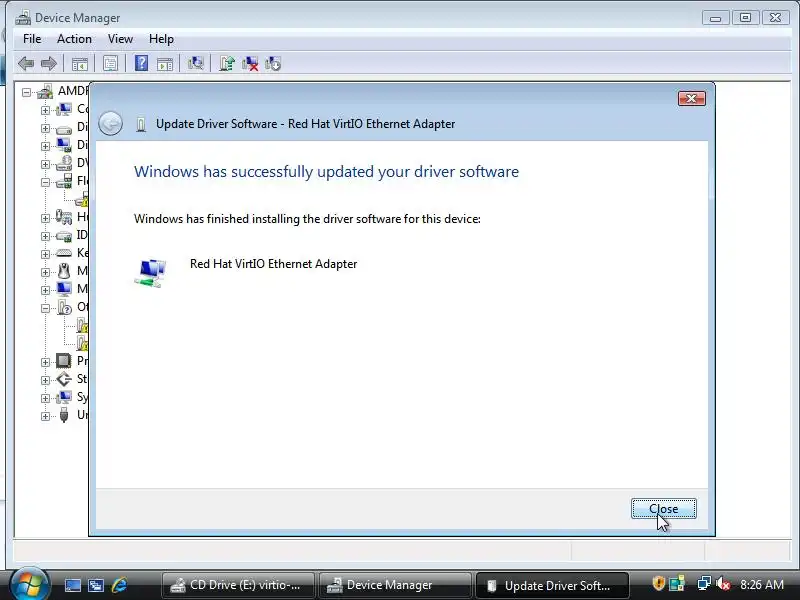Expand the Keyboards category node
800x600 pixels.
click(45, 254)
